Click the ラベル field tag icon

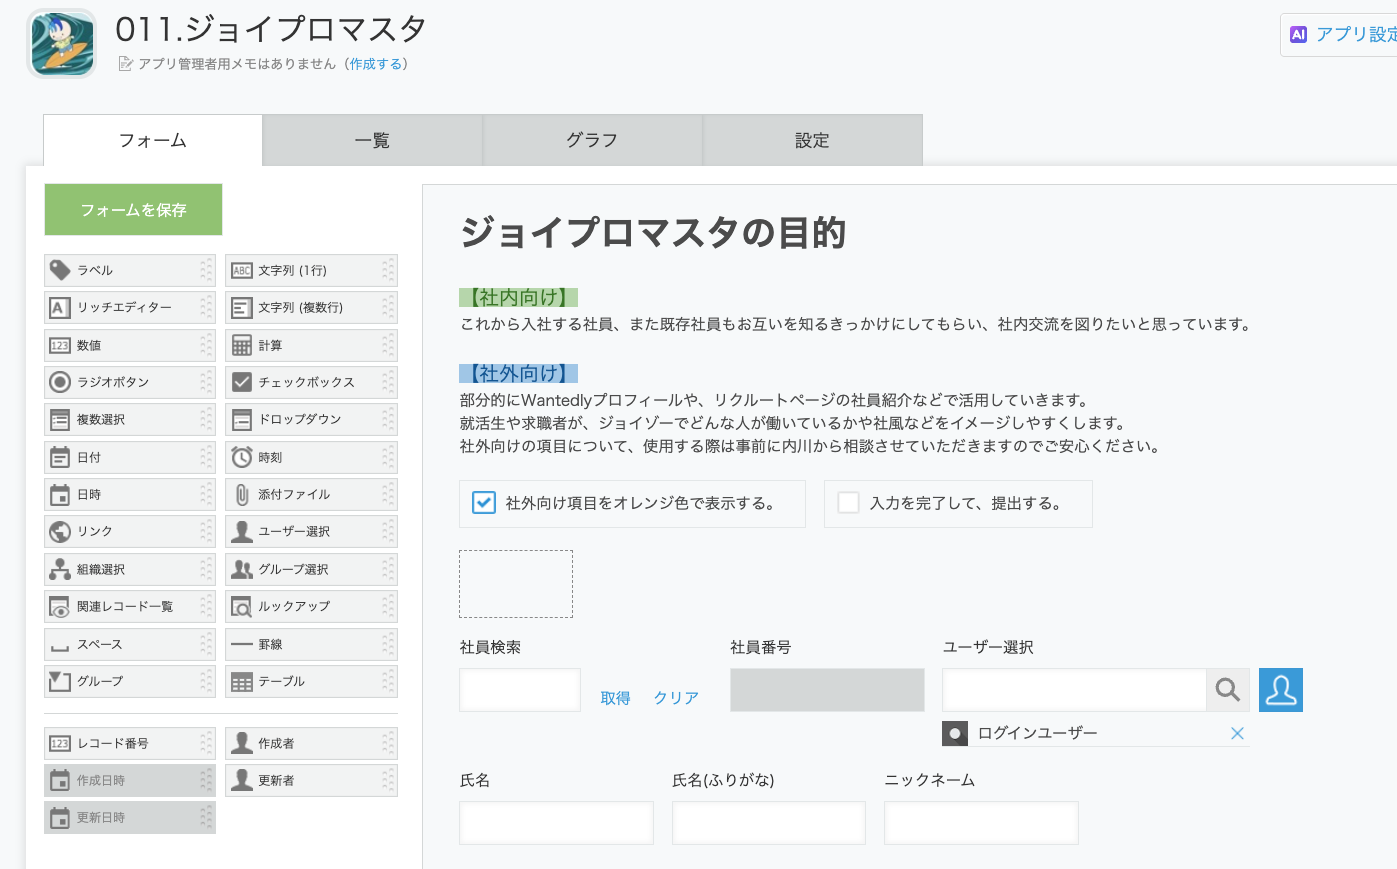point(60,270)
